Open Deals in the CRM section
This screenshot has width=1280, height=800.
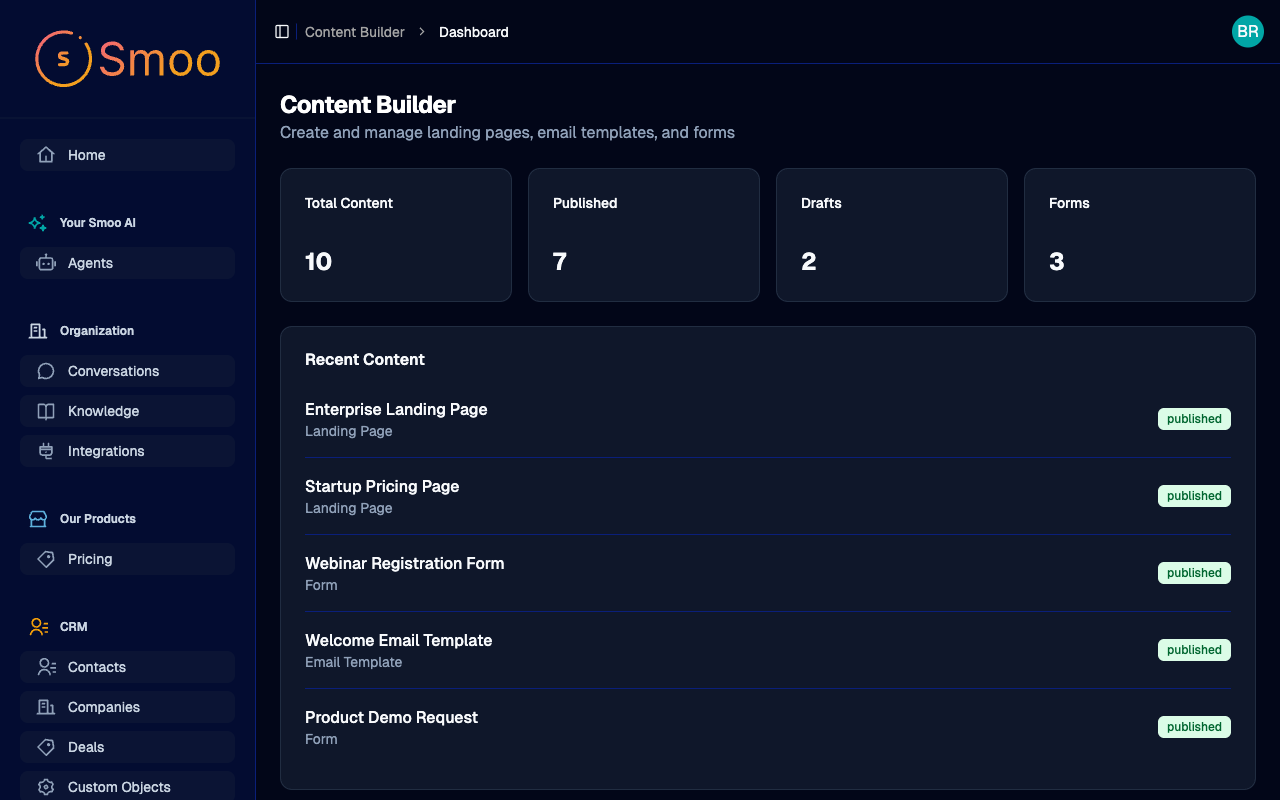pos(86,747)
